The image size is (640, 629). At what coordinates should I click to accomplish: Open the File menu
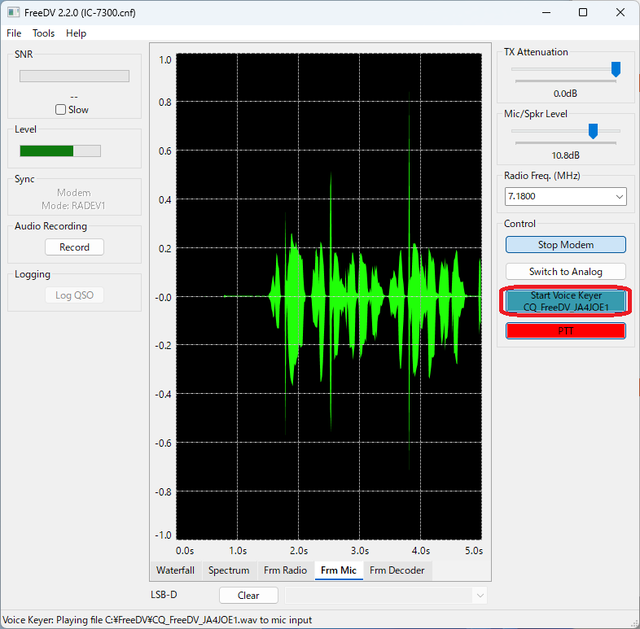[14, 33]
